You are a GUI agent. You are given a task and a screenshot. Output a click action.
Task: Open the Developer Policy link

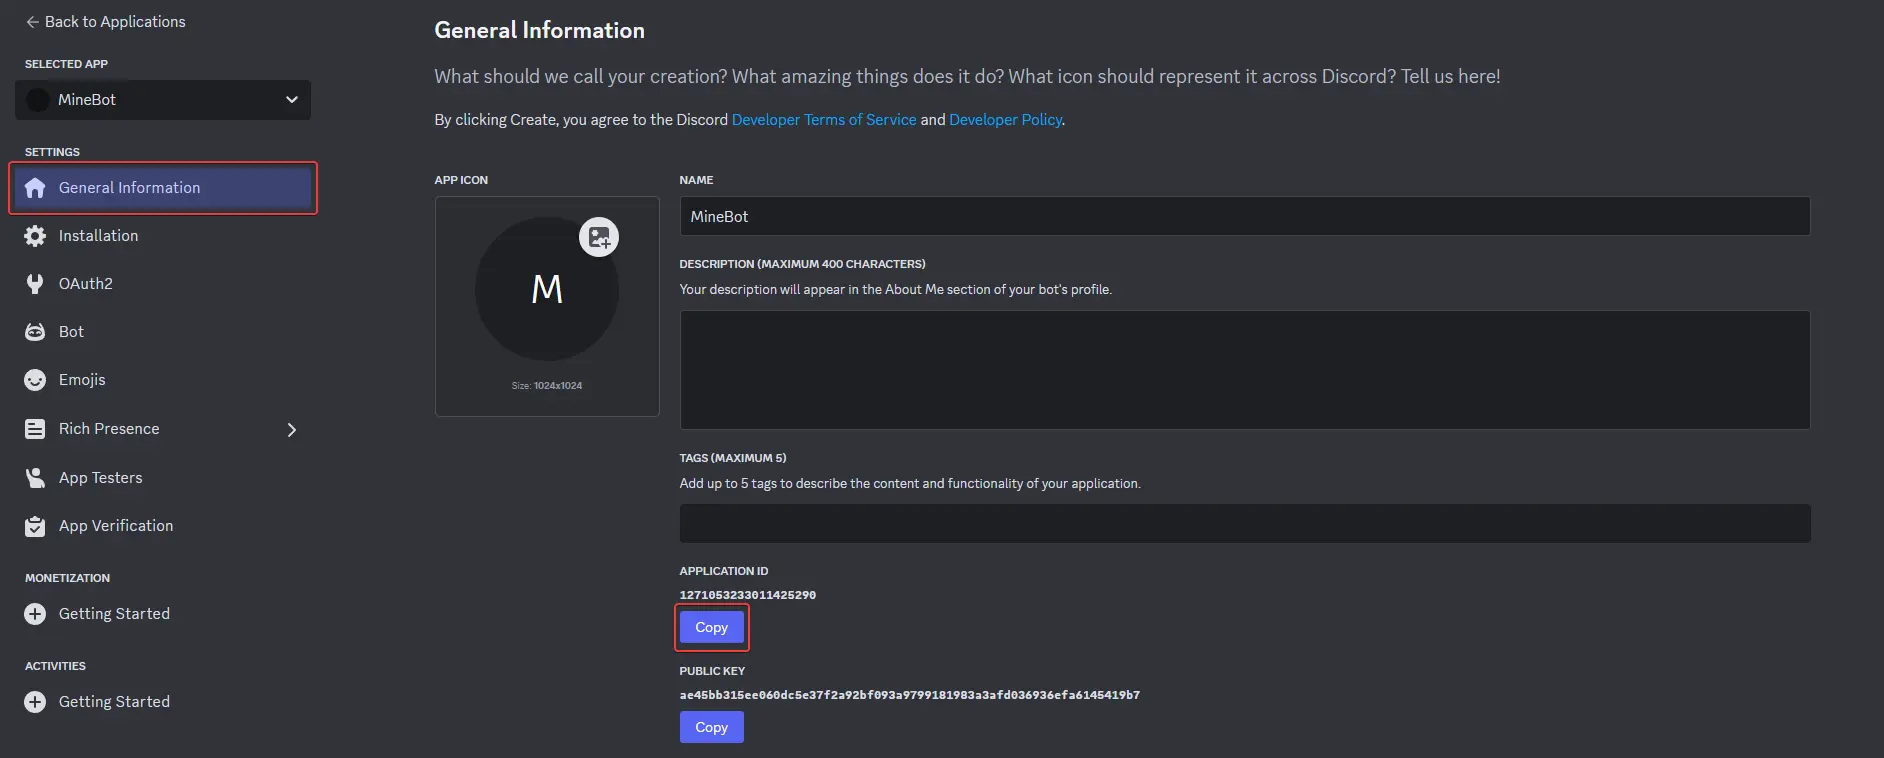[x=1005, y=120]
